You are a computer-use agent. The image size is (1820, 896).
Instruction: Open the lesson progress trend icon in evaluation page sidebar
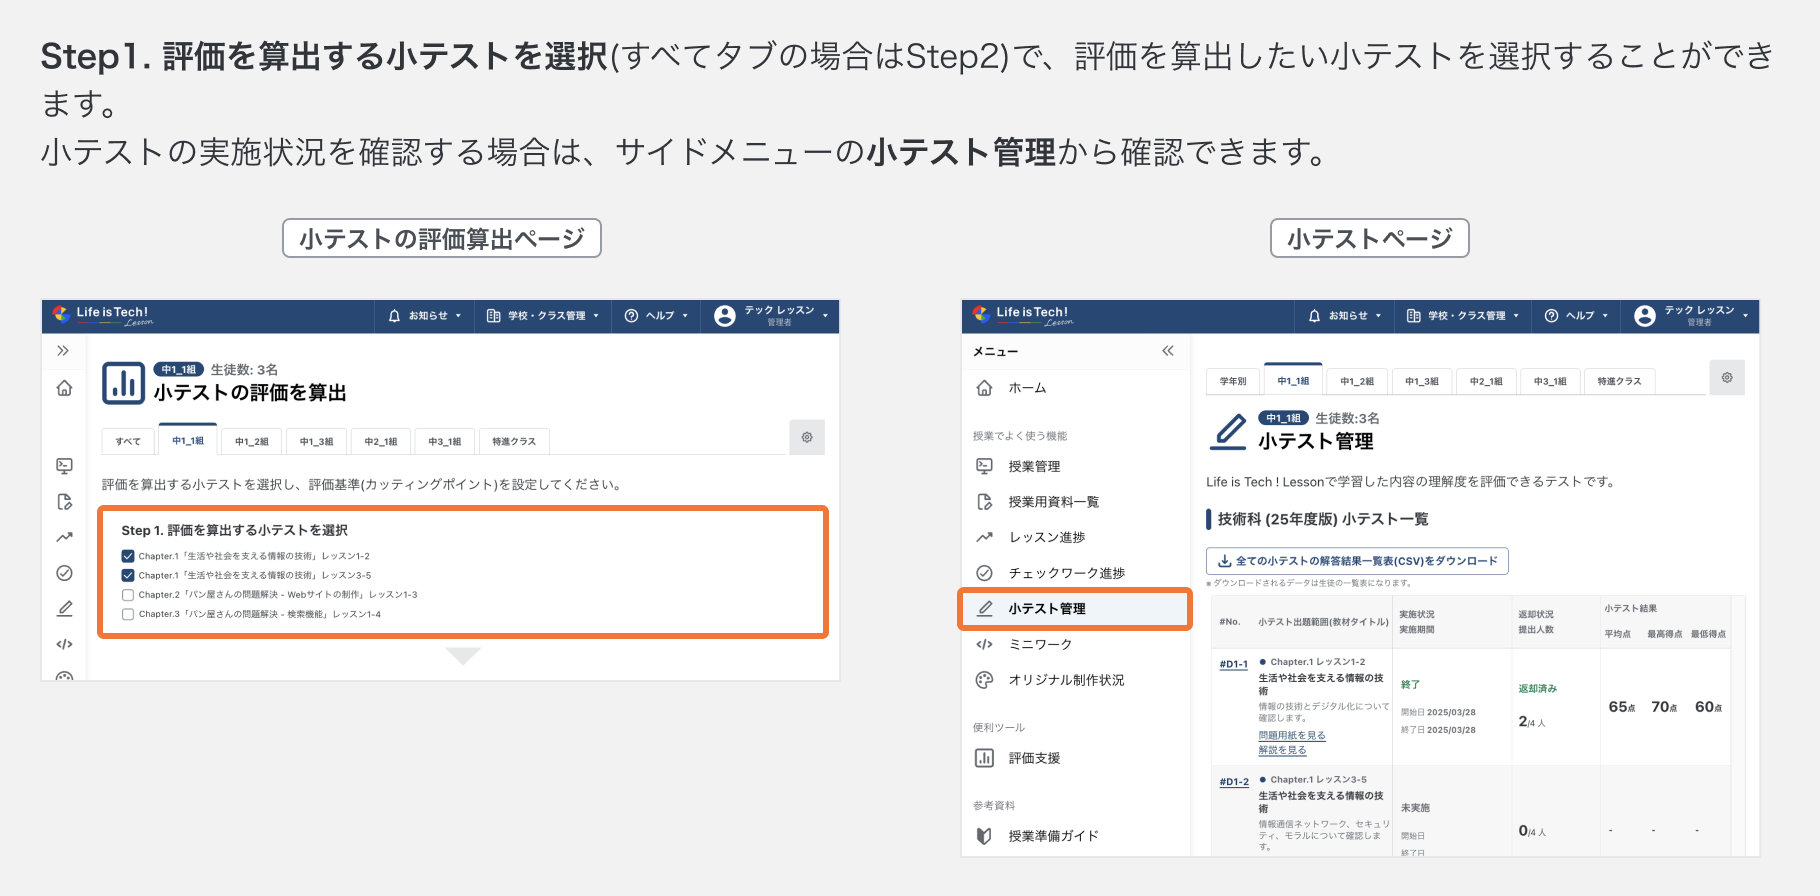pyautogui.click(x=64, y=537)
